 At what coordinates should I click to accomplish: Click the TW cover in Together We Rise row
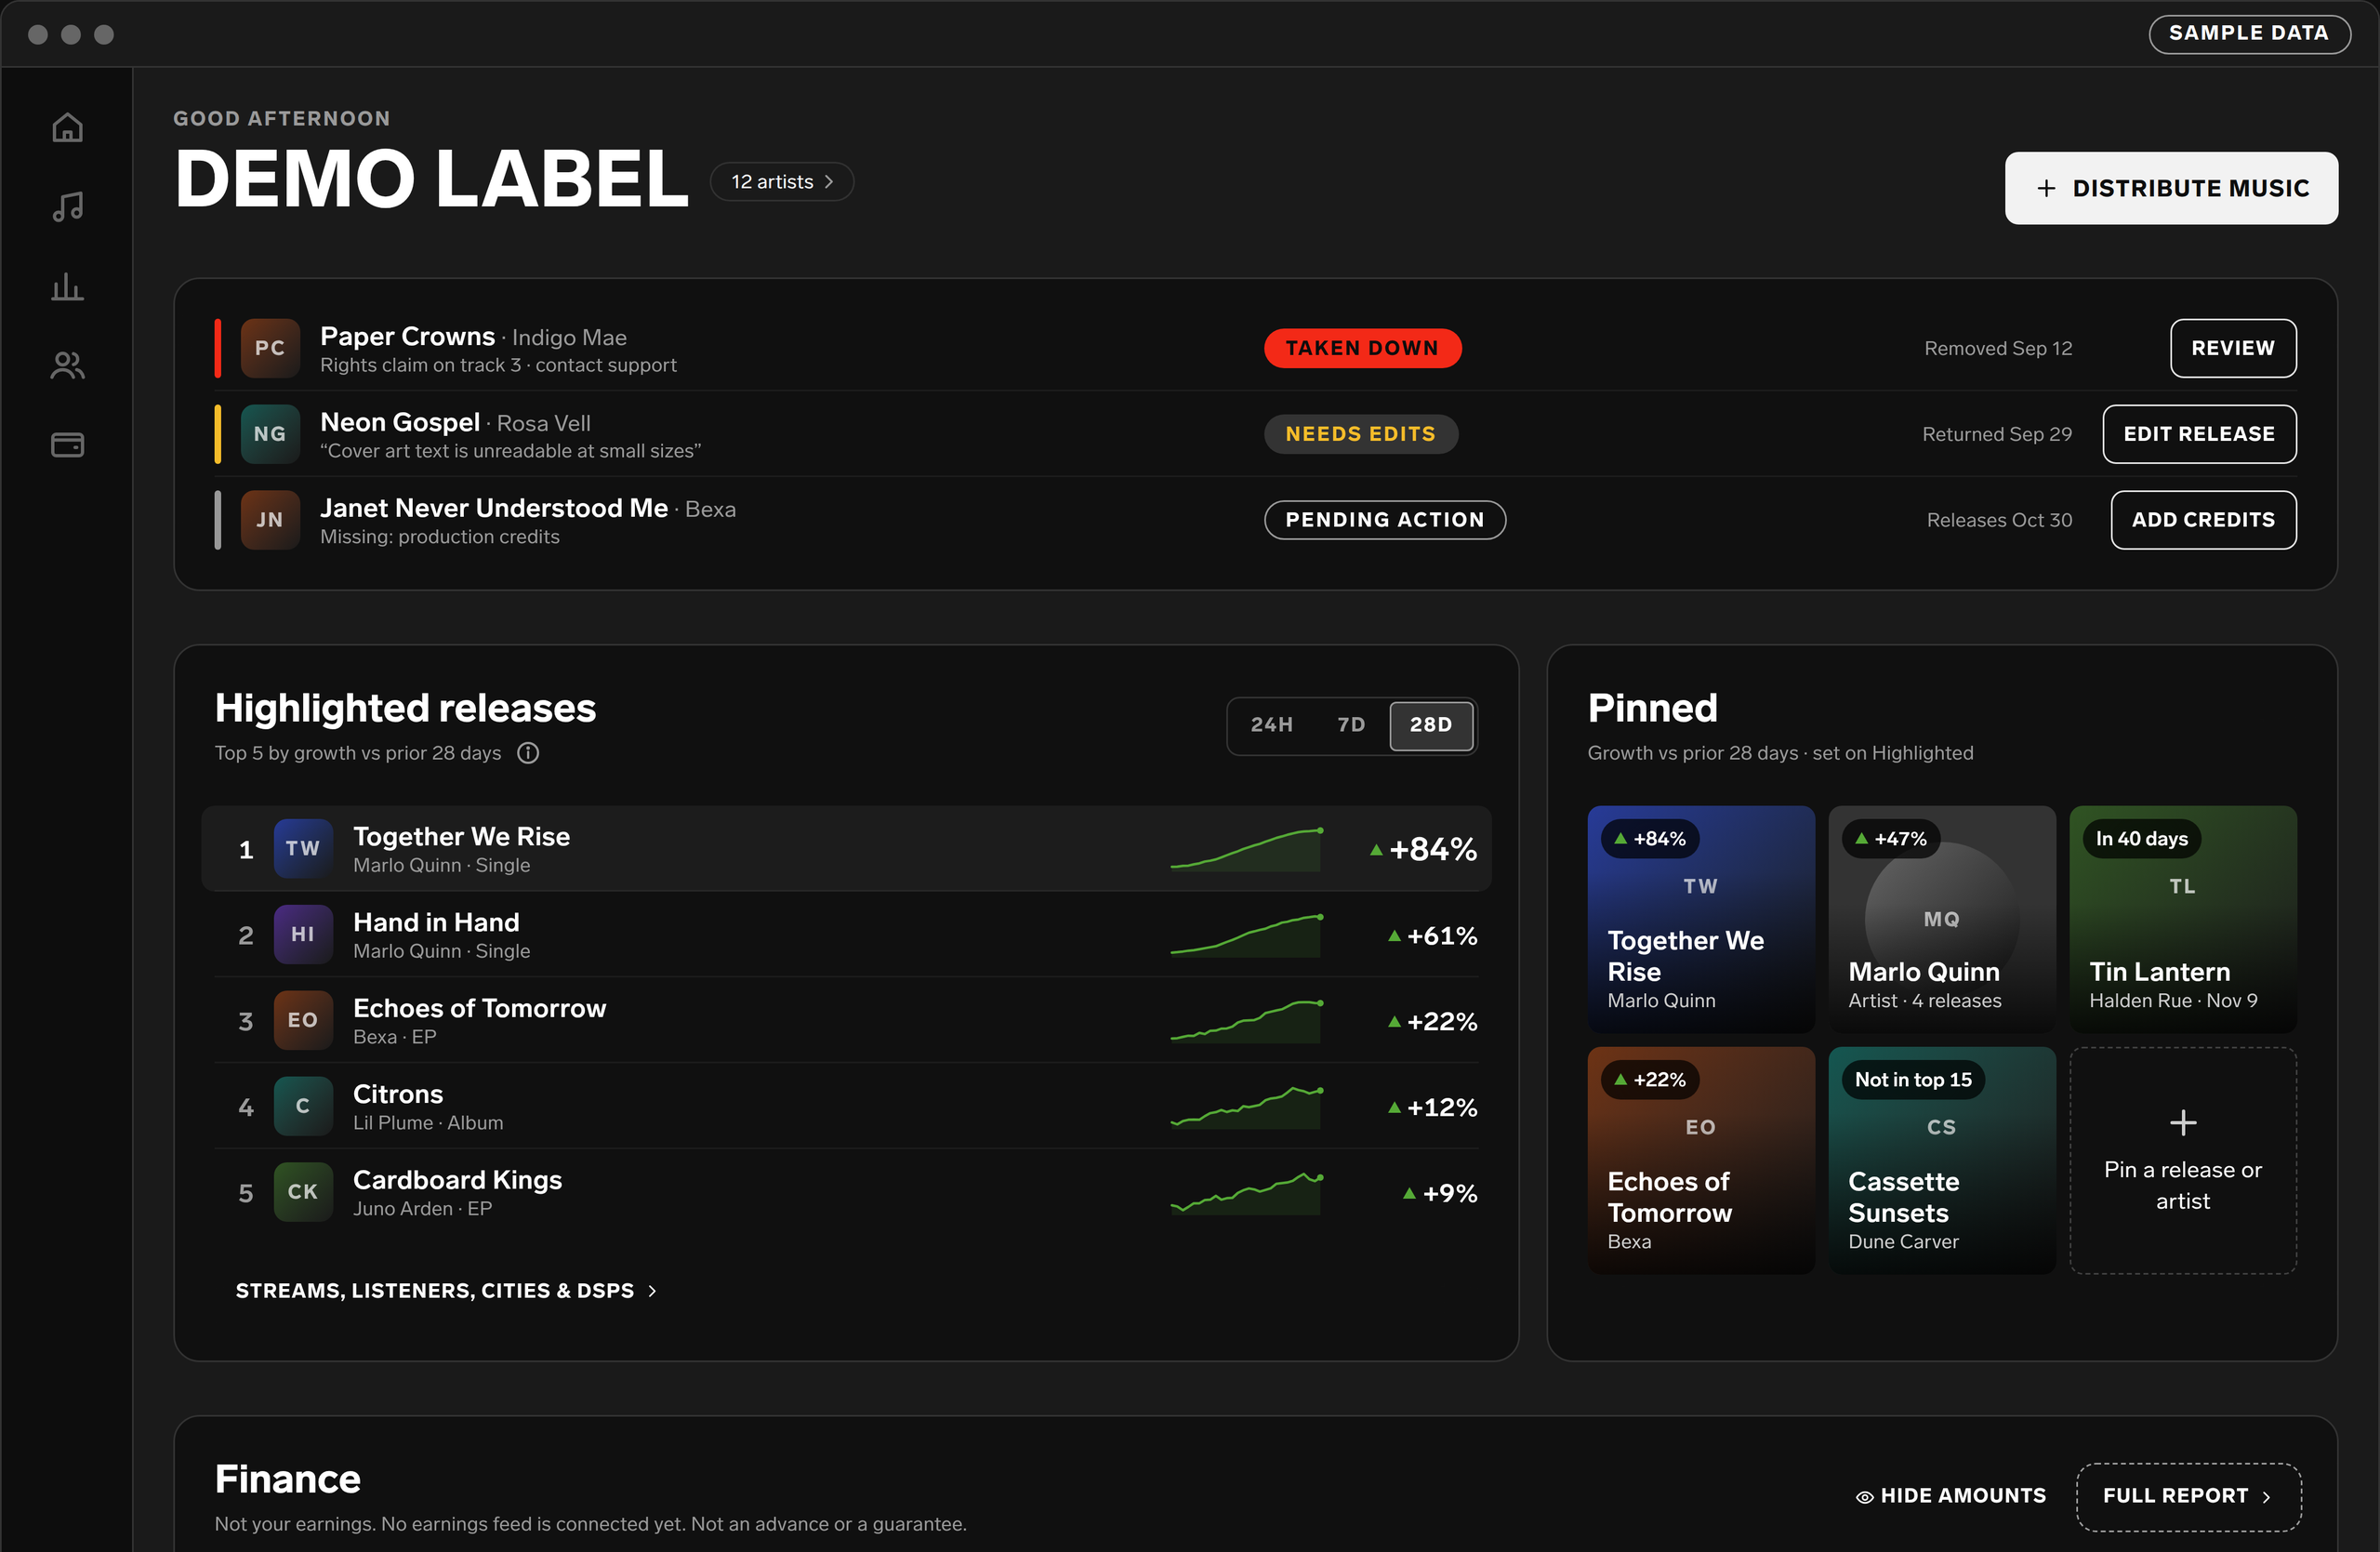click(303, 849)
